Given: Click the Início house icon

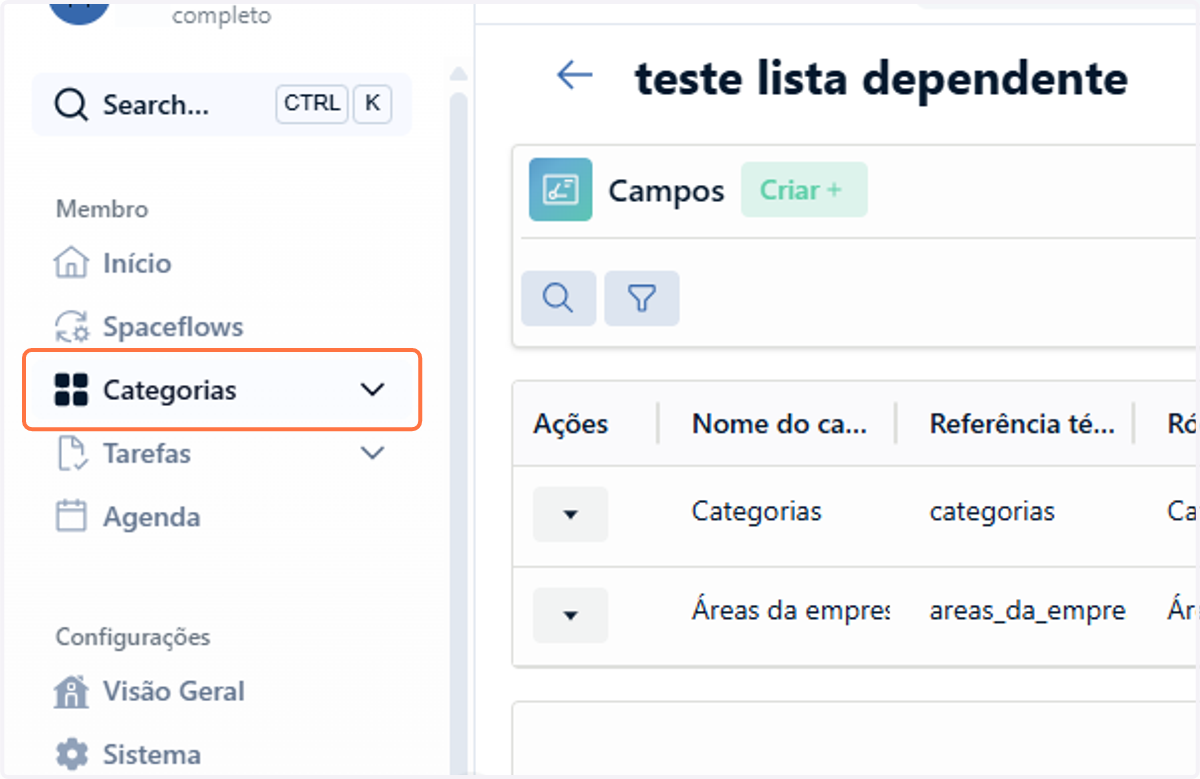Looking at the screenshot, I should tap(71, 264).
